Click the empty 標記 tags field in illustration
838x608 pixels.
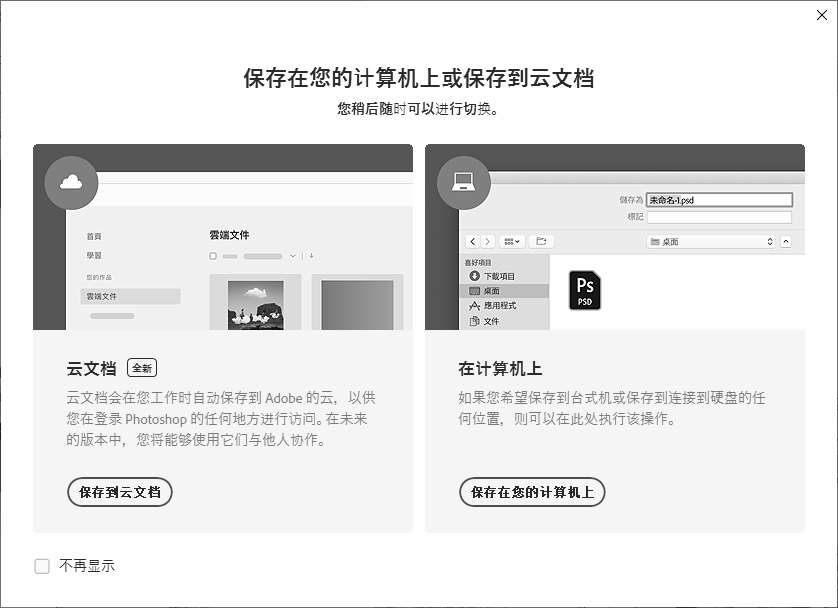[x=719, y=216]
